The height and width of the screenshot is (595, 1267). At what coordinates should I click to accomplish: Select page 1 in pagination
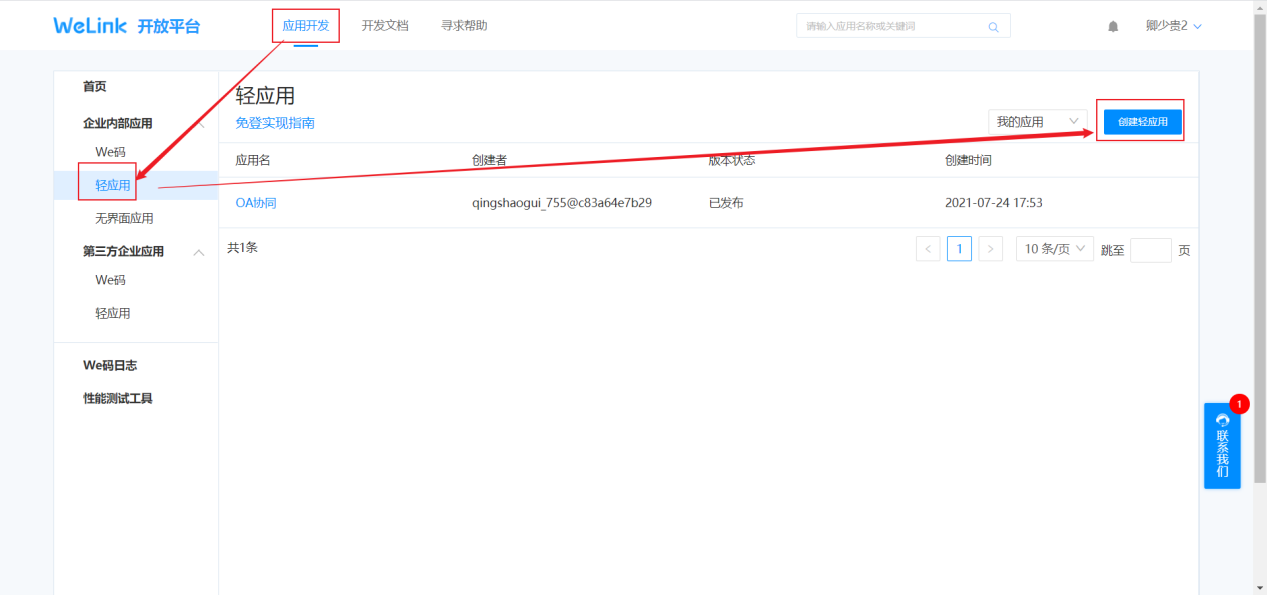959,249
